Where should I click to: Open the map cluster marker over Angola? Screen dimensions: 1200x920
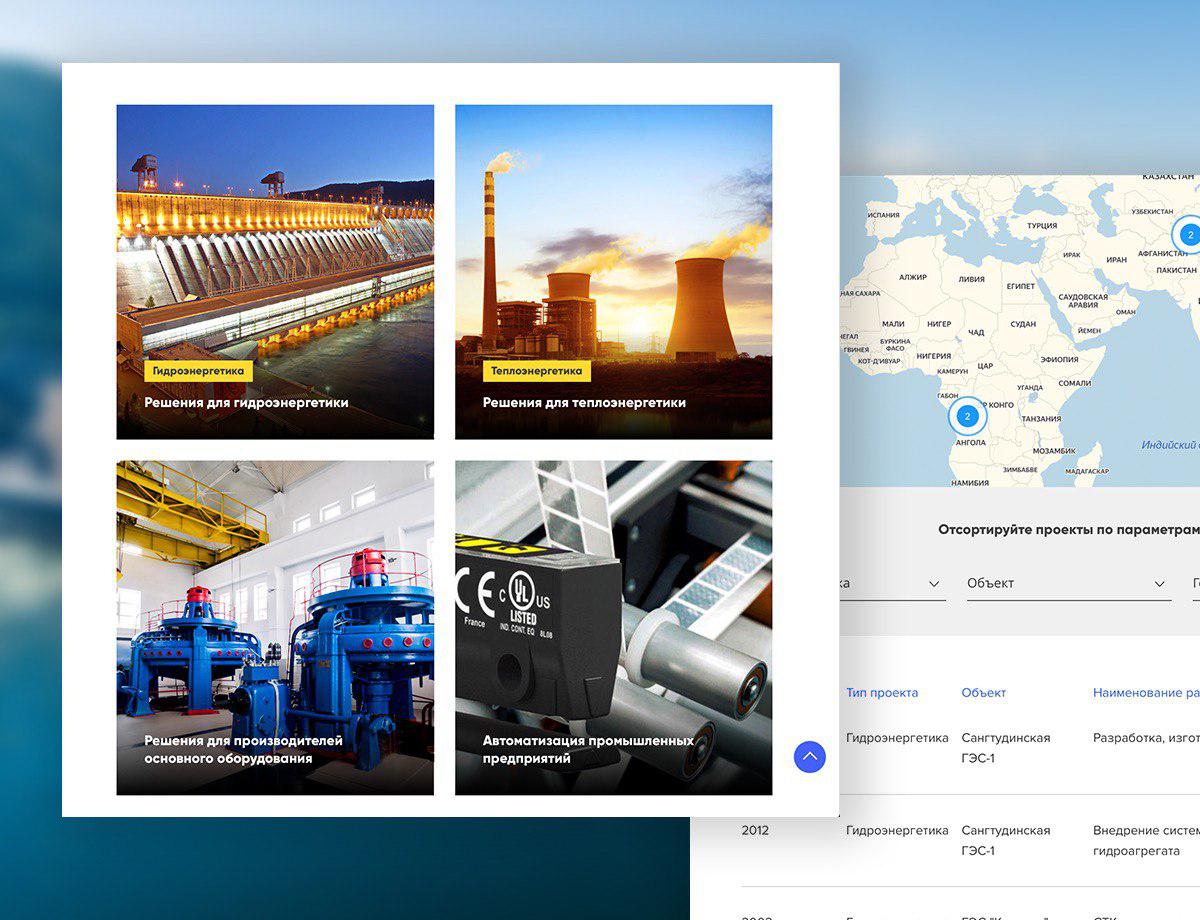tap(967, 416)
